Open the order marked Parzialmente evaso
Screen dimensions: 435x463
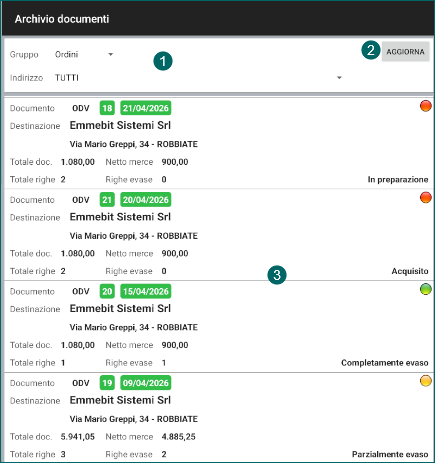click(x=218, y=417)
